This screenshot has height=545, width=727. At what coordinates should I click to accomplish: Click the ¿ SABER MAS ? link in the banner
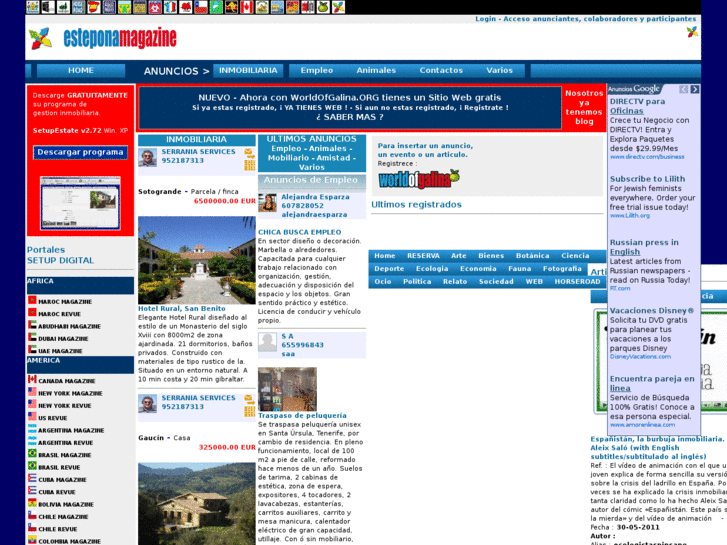(x=350, y=117)
